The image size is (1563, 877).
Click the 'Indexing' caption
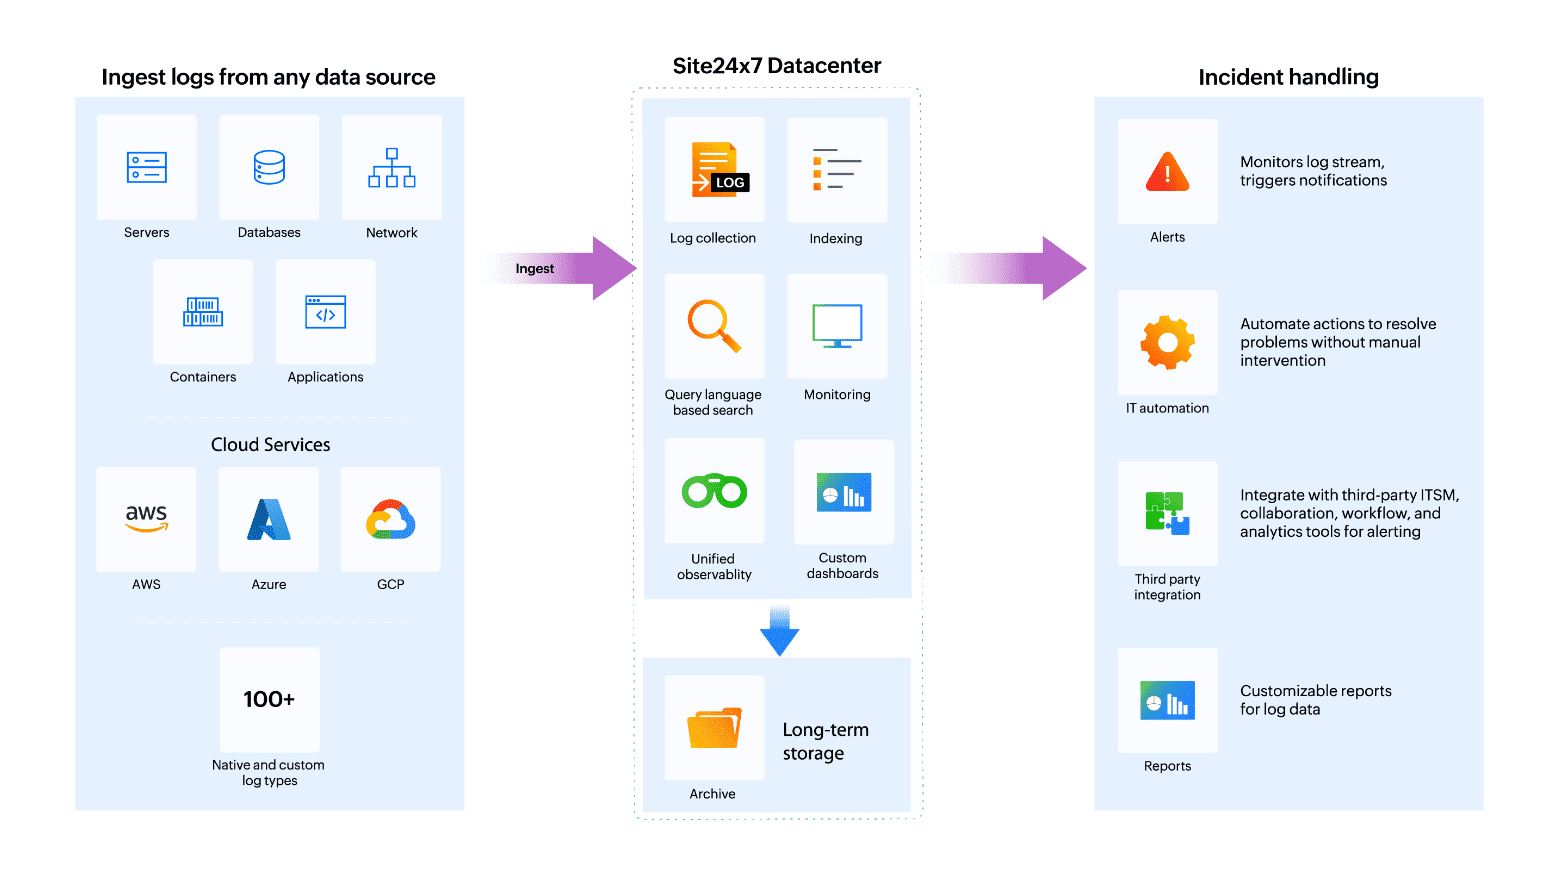[836, 239]
